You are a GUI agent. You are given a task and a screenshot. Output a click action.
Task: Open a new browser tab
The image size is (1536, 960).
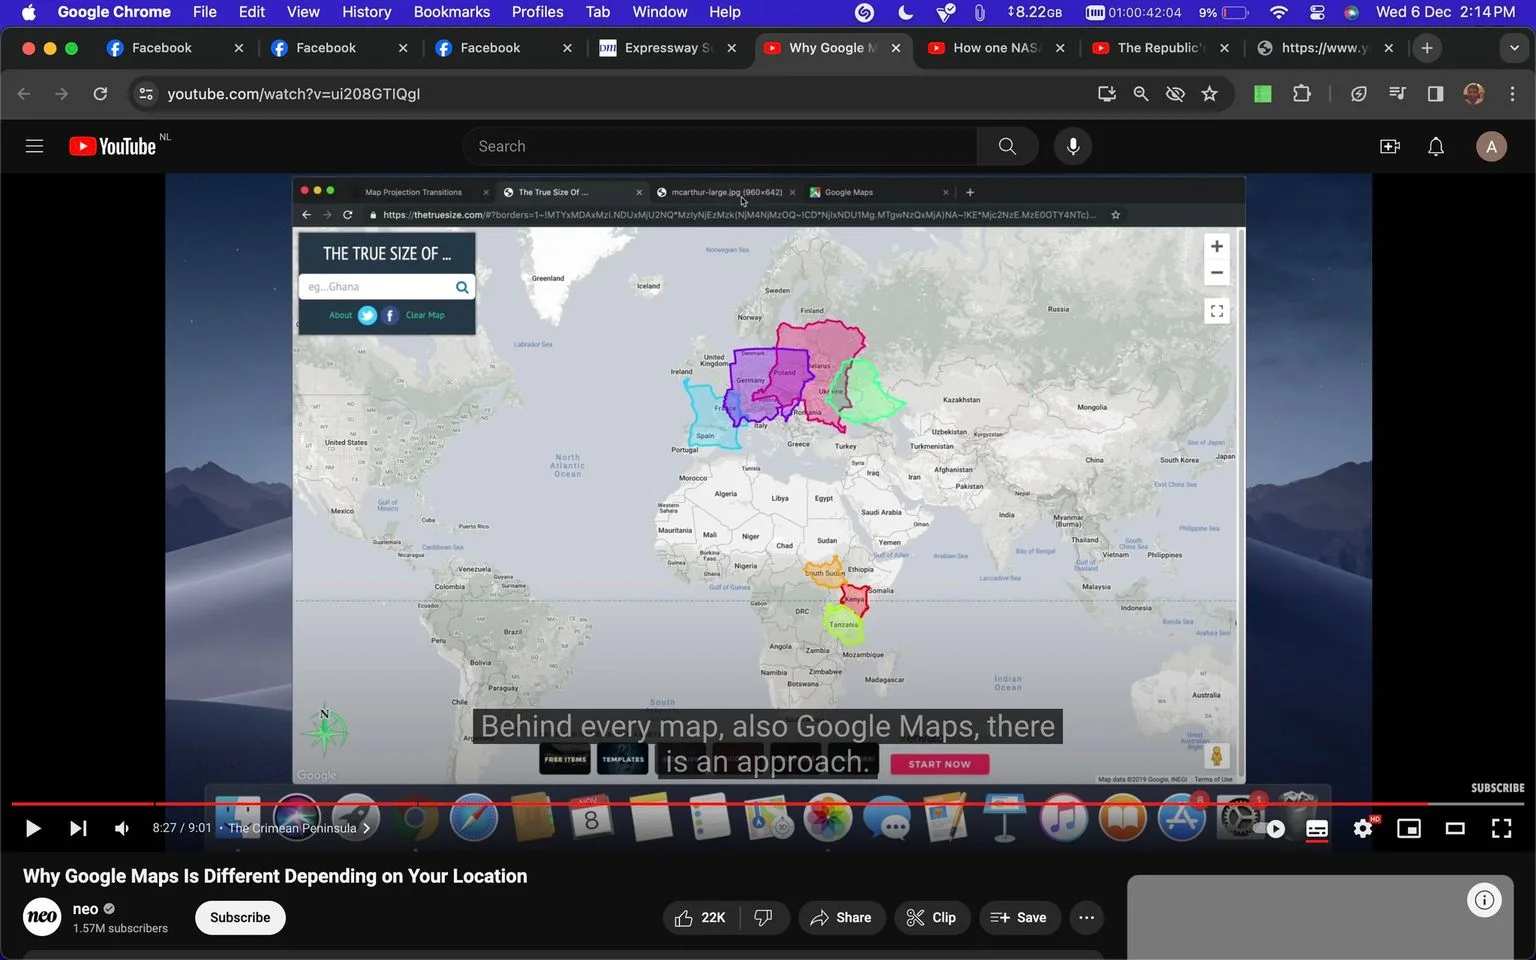tap(1427, 48)
